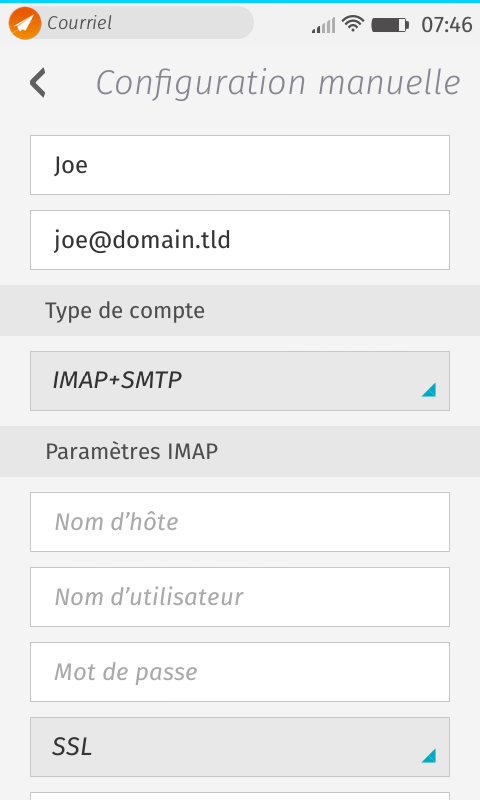This screenshot has height=800, width=480.
Task: Tap the Paramètres IMAP section header
Action: click(240, 452)
